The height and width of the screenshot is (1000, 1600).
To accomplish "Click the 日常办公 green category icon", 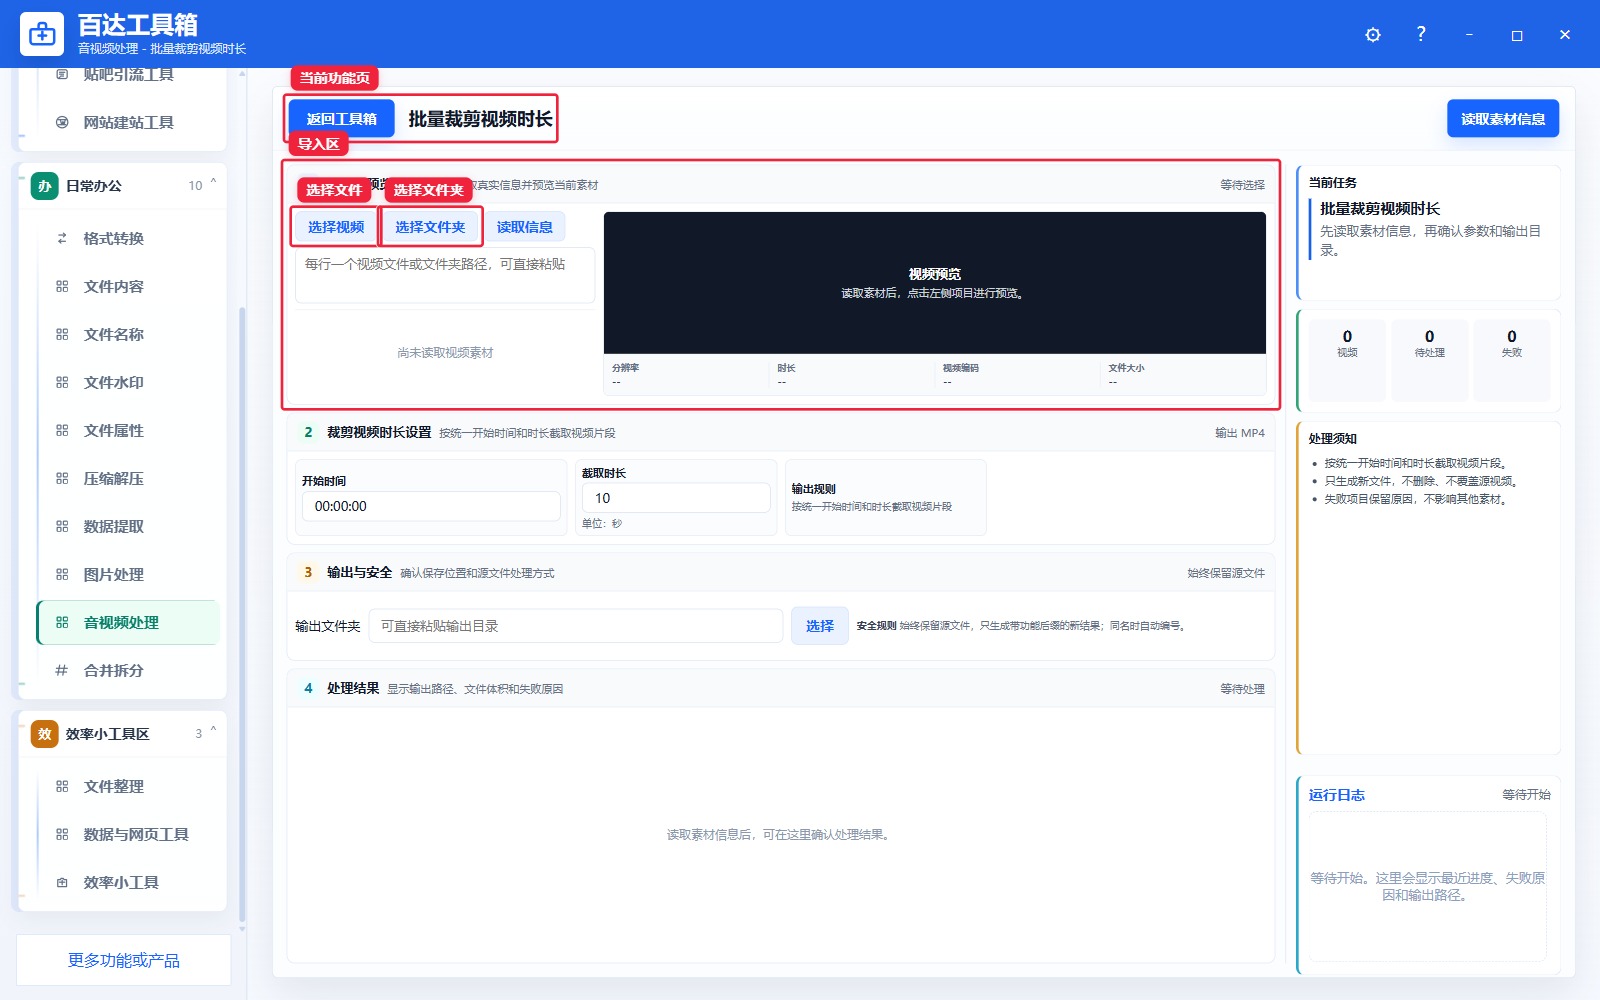I will (44, 186).
